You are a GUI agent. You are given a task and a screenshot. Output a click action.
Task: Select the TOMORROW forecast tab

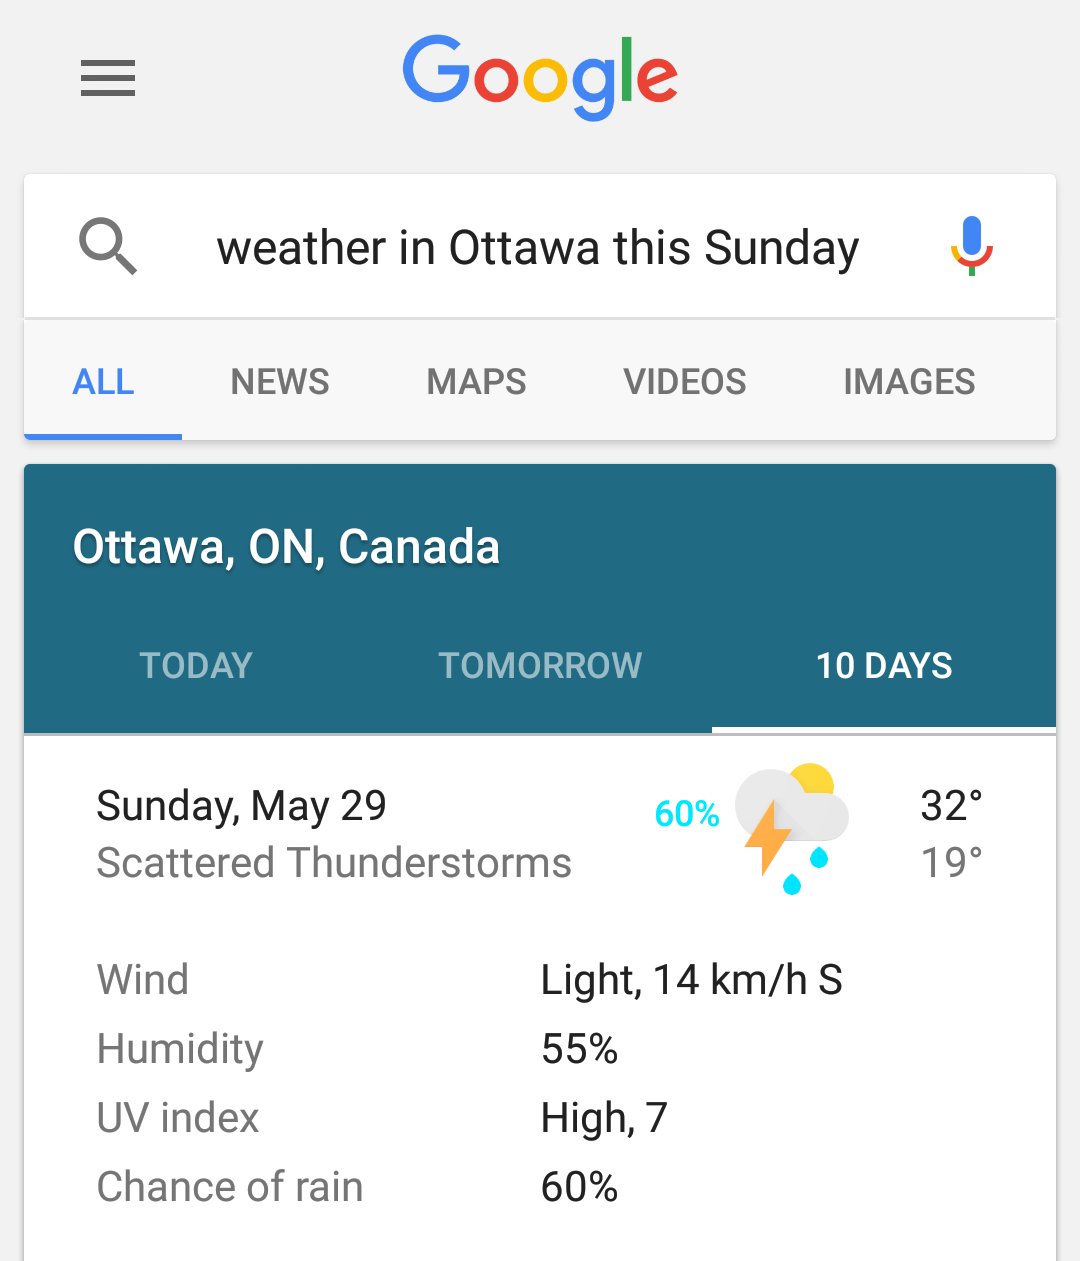click(540, 666)
